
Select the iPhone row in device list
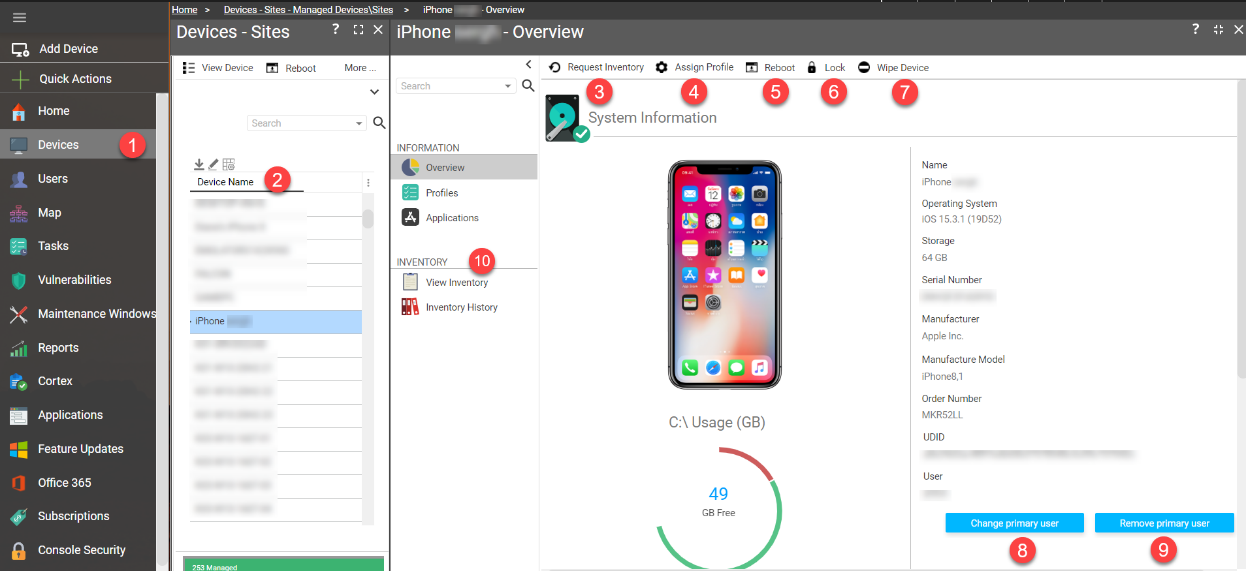click(276, 321)
